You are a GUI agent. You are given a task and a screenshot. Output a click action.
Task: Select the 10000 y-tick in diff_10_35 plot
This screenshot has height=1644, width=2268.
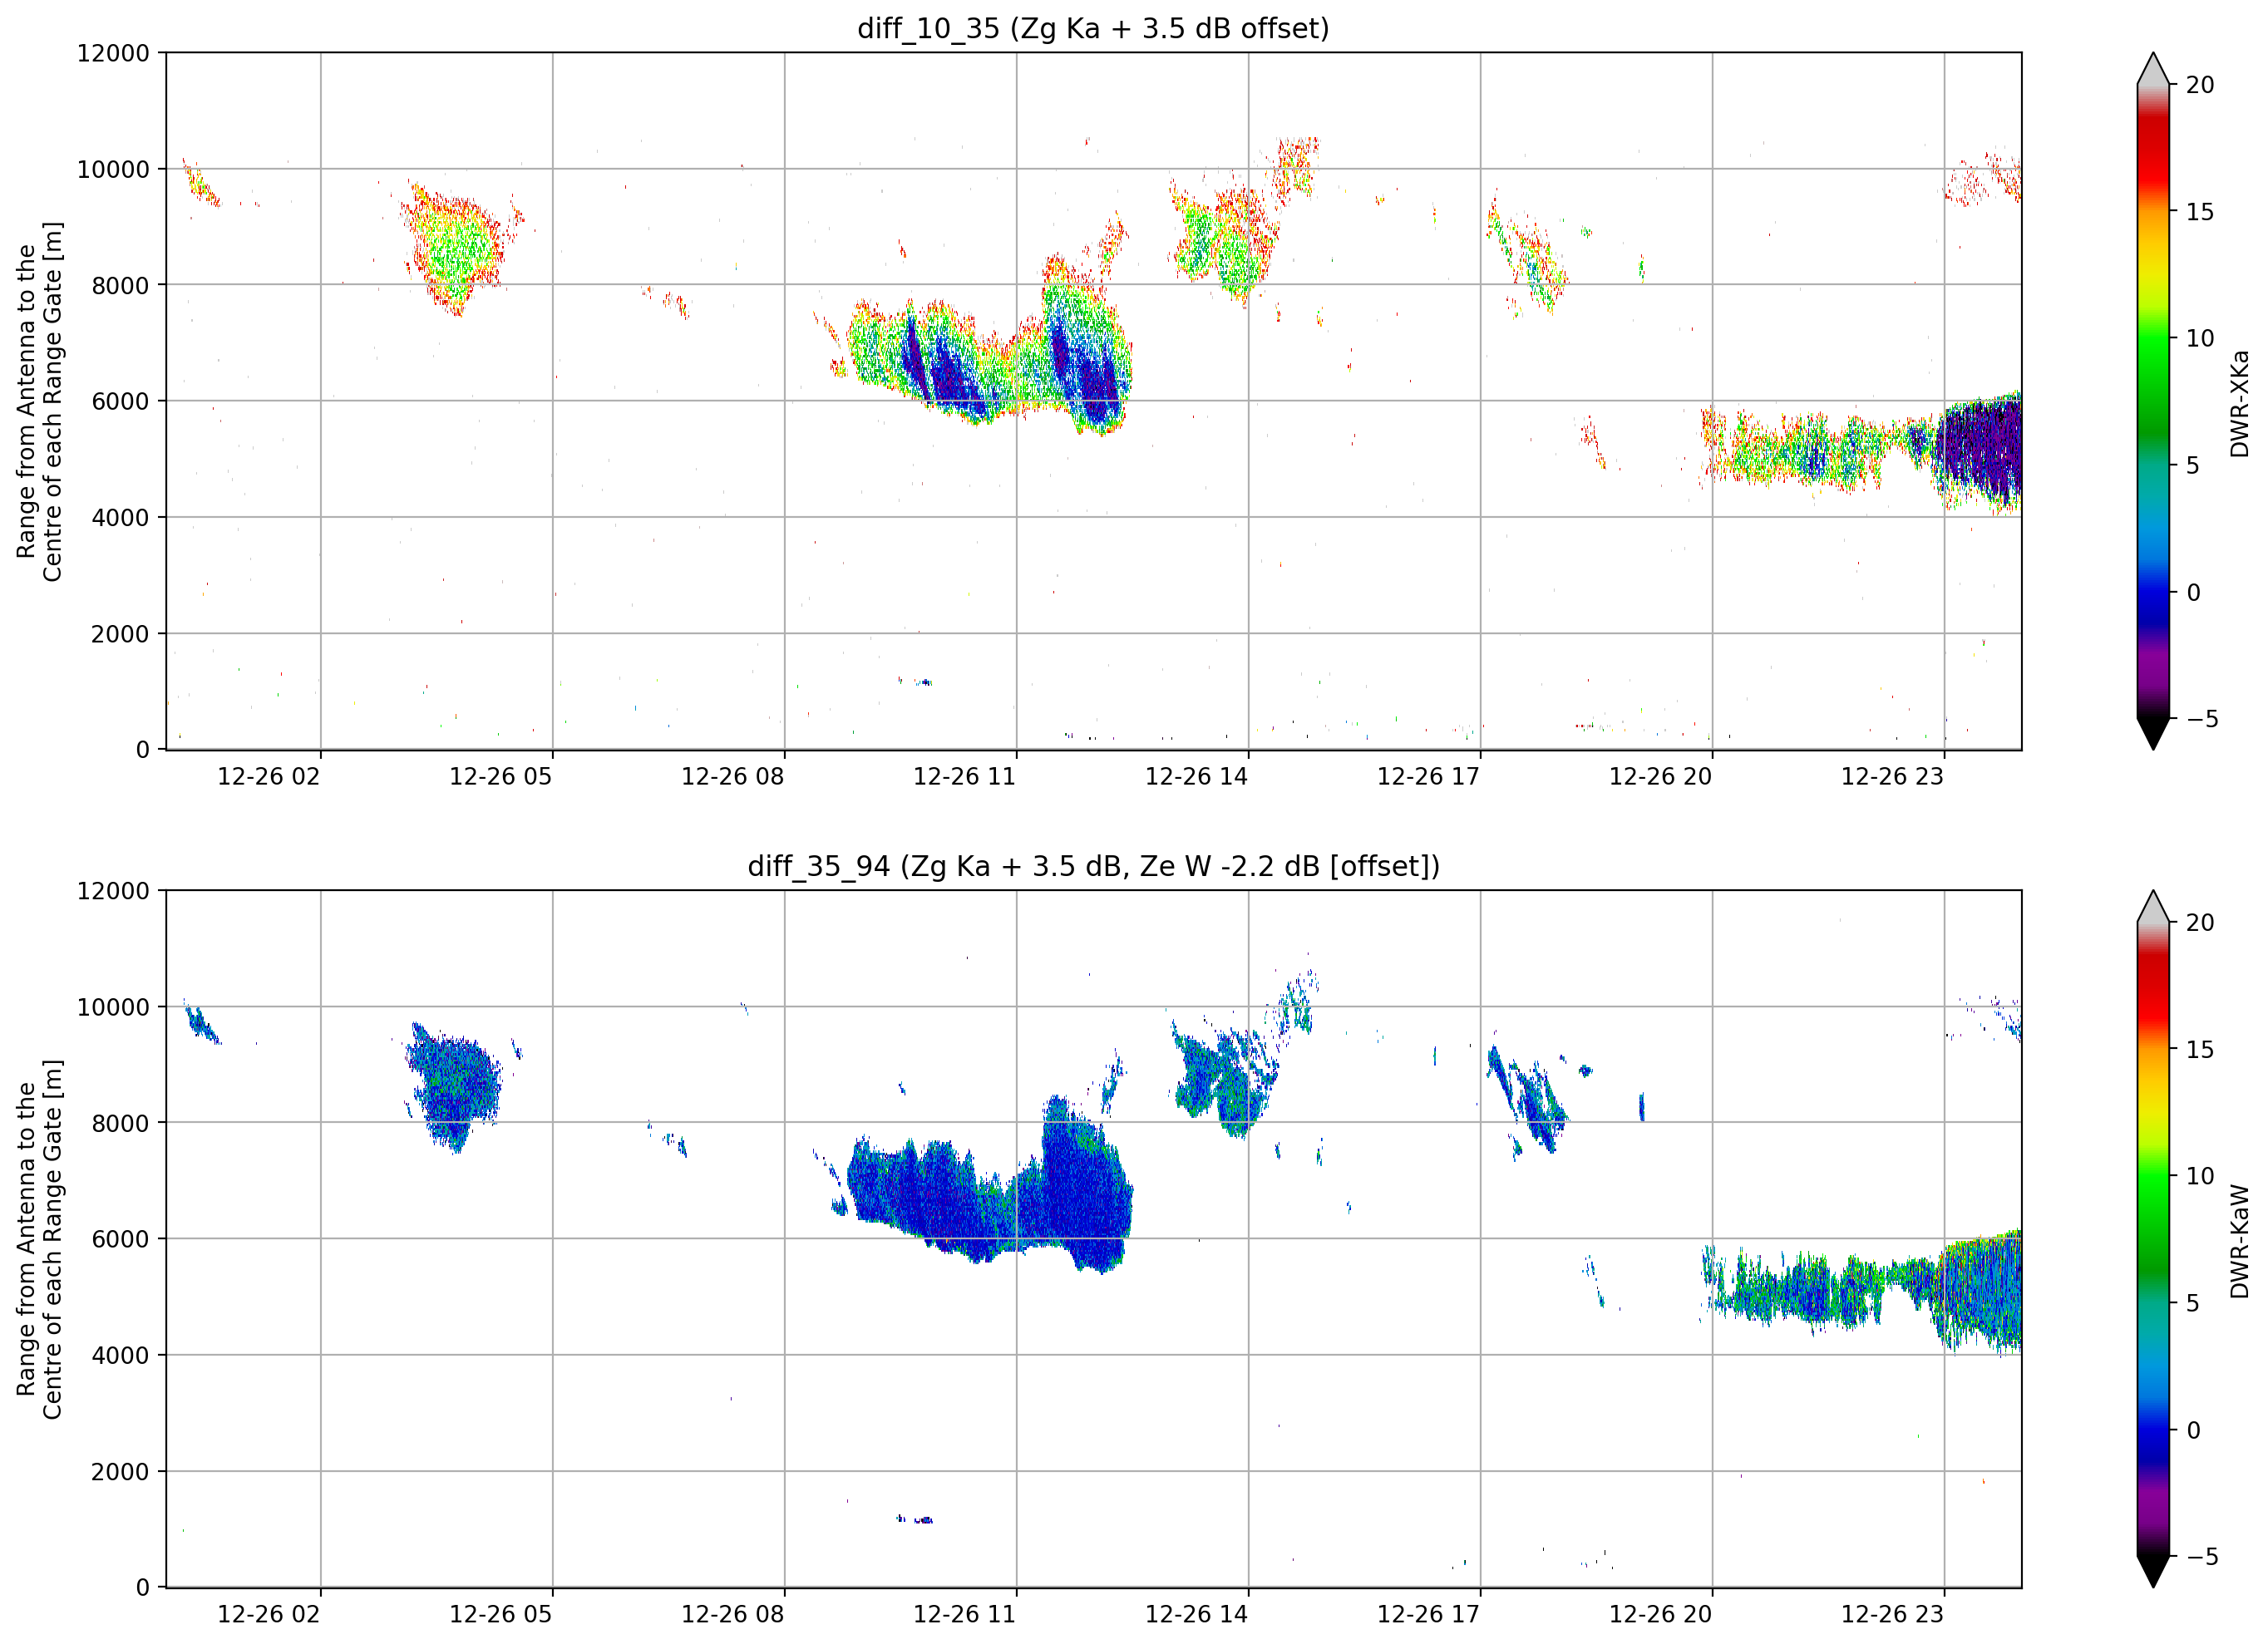point(113,169)
